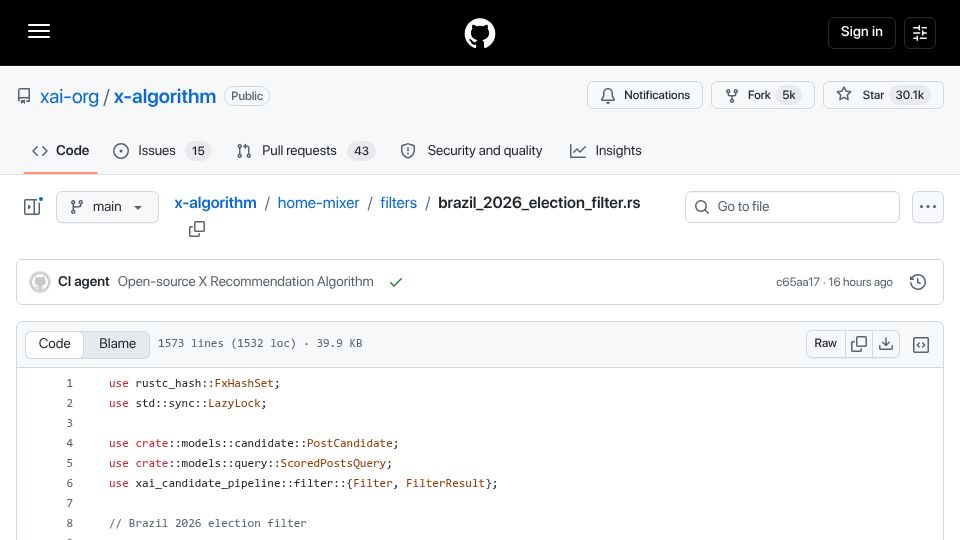This screenshot has height=540, width=960.
Task: Open the more file actions menu
Action: [x=928, y=207]
